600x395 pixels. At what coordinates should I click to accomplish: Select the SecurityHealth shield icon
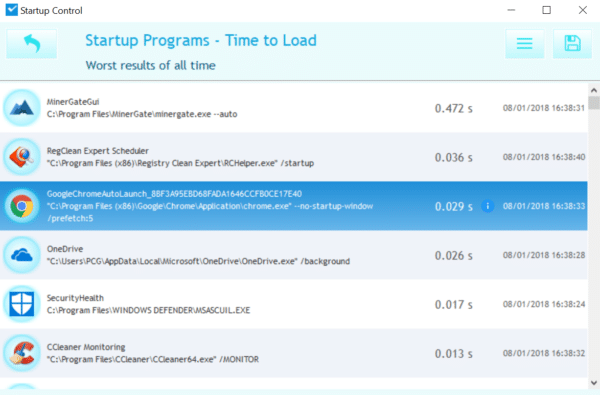22,304
